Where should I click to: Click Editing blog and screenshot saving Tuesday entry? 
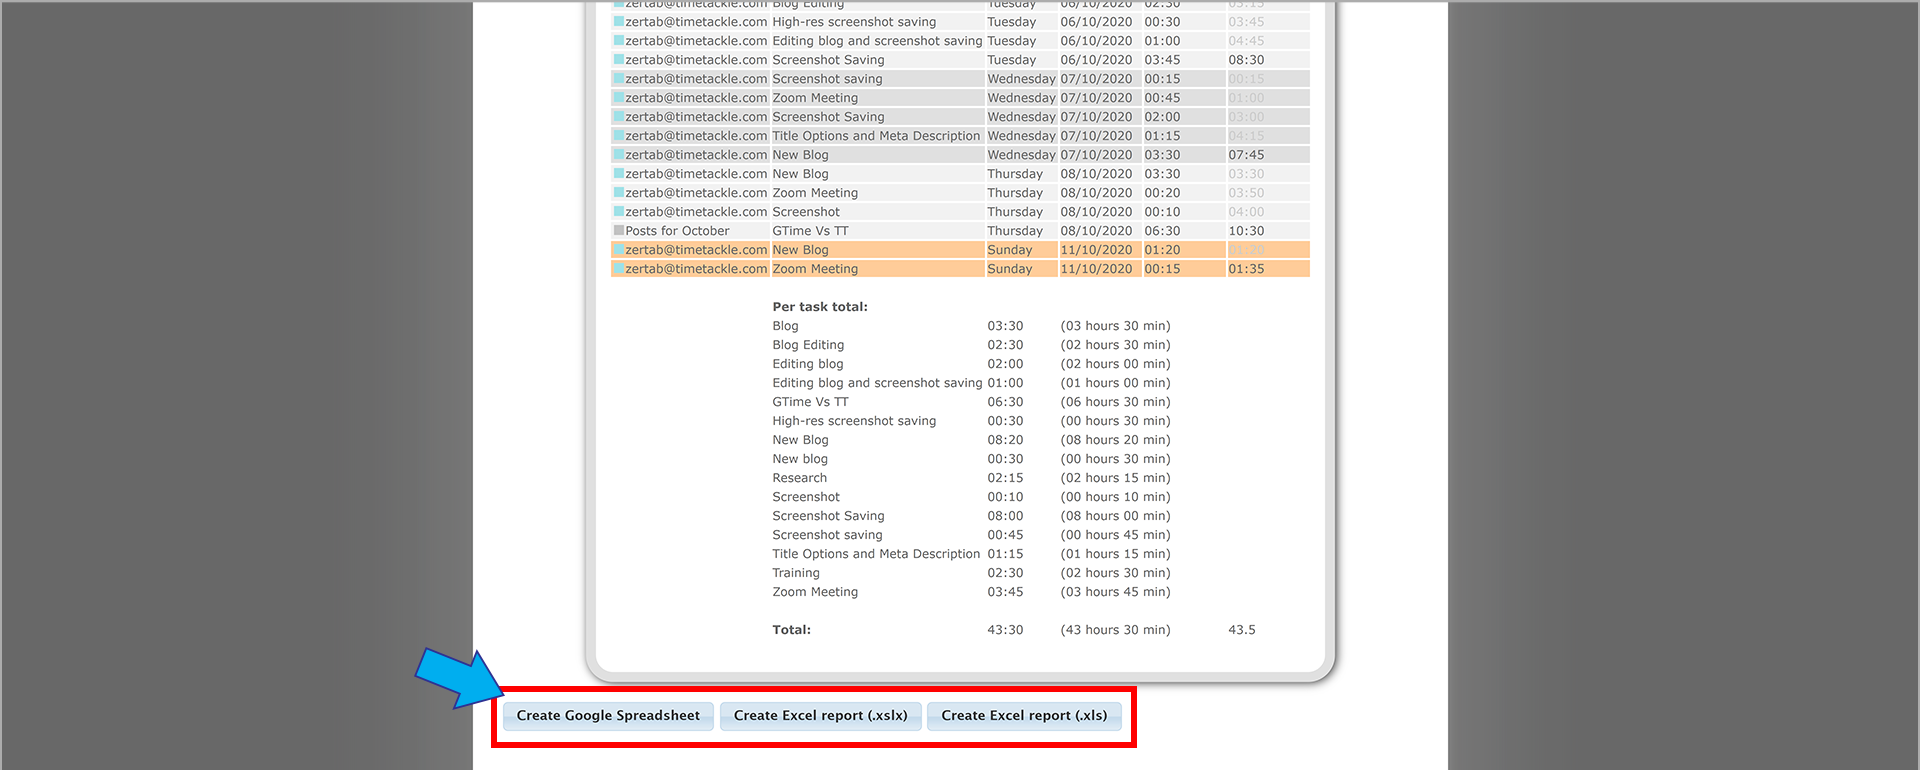(x=877, y=41)
